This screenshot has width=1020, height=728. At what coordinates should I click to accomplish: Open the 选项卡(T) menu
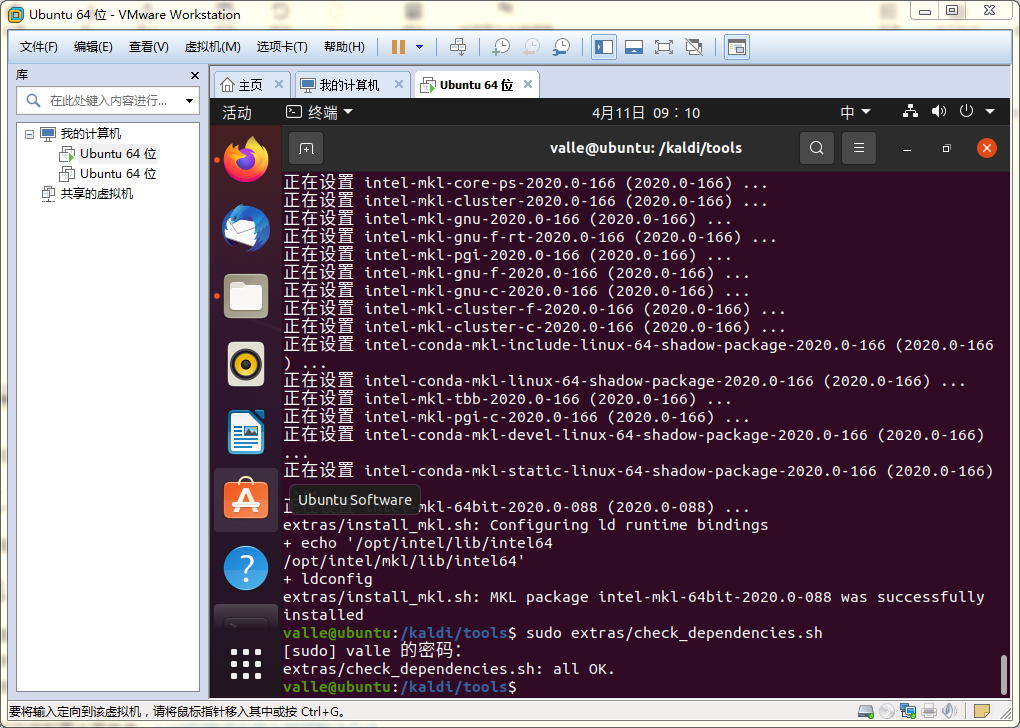pyautogui.click(x=282, y=47)
